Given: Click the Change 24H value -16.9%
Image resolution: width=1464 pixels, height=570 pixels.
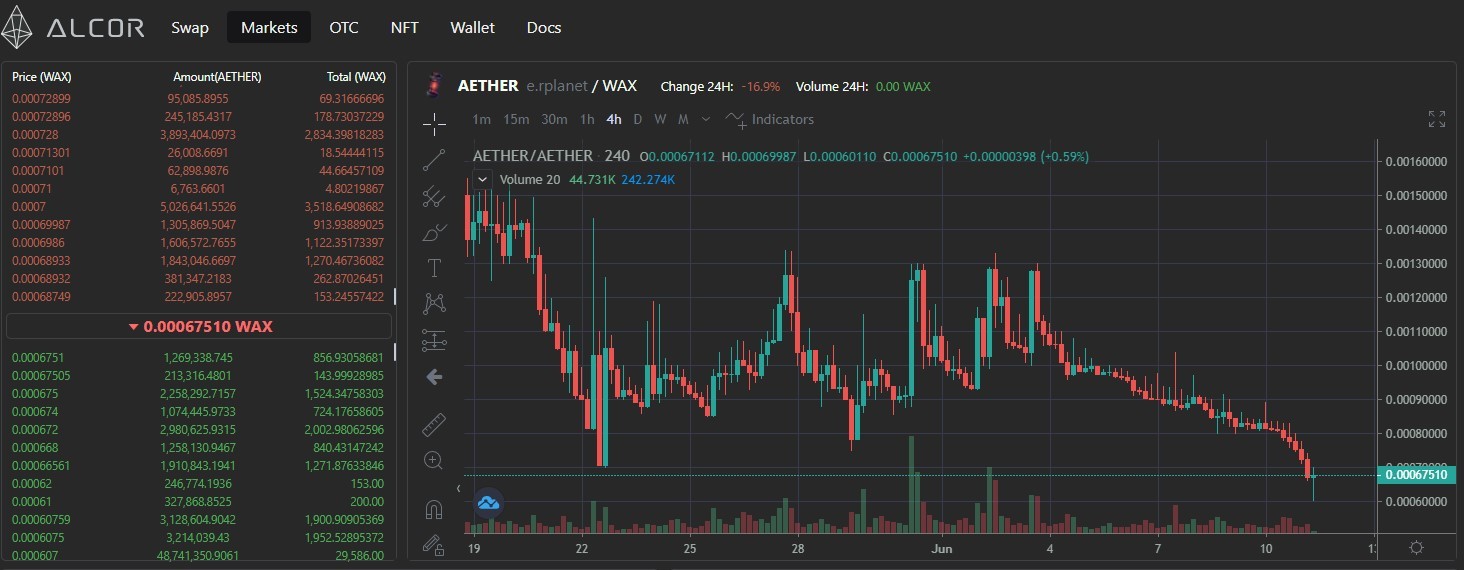Looking at the screenshot, I should pos(761,86).
